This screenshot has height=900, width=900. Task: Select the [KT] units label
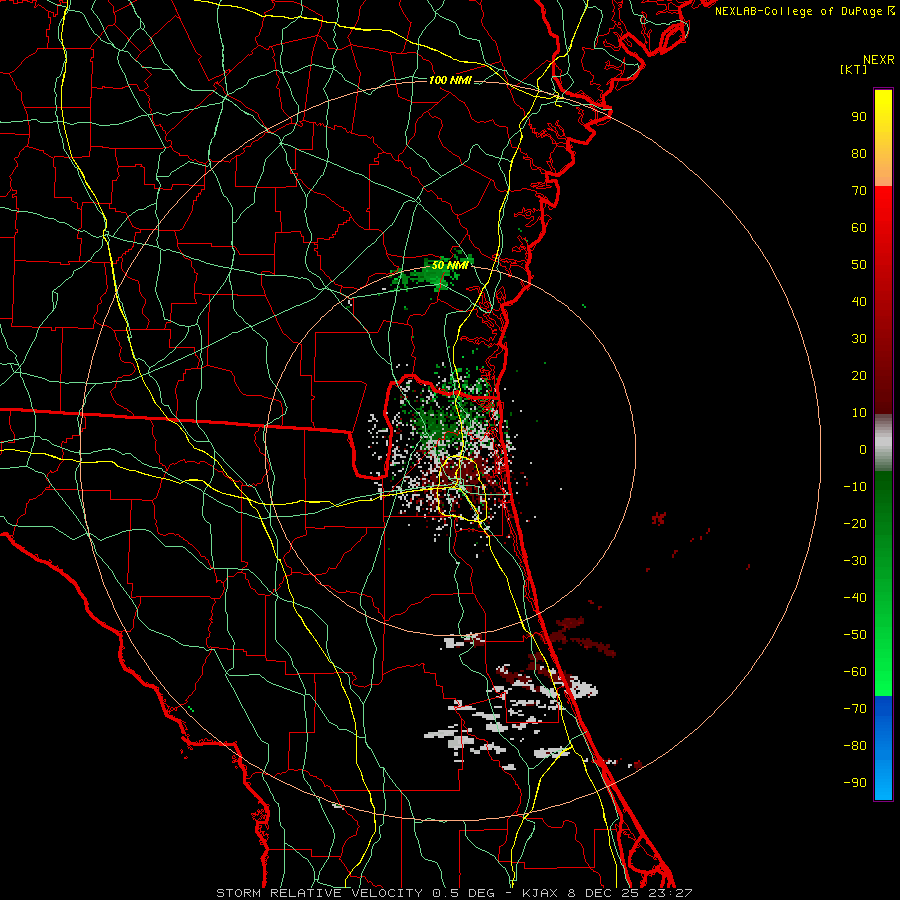(x=854, y=69)
